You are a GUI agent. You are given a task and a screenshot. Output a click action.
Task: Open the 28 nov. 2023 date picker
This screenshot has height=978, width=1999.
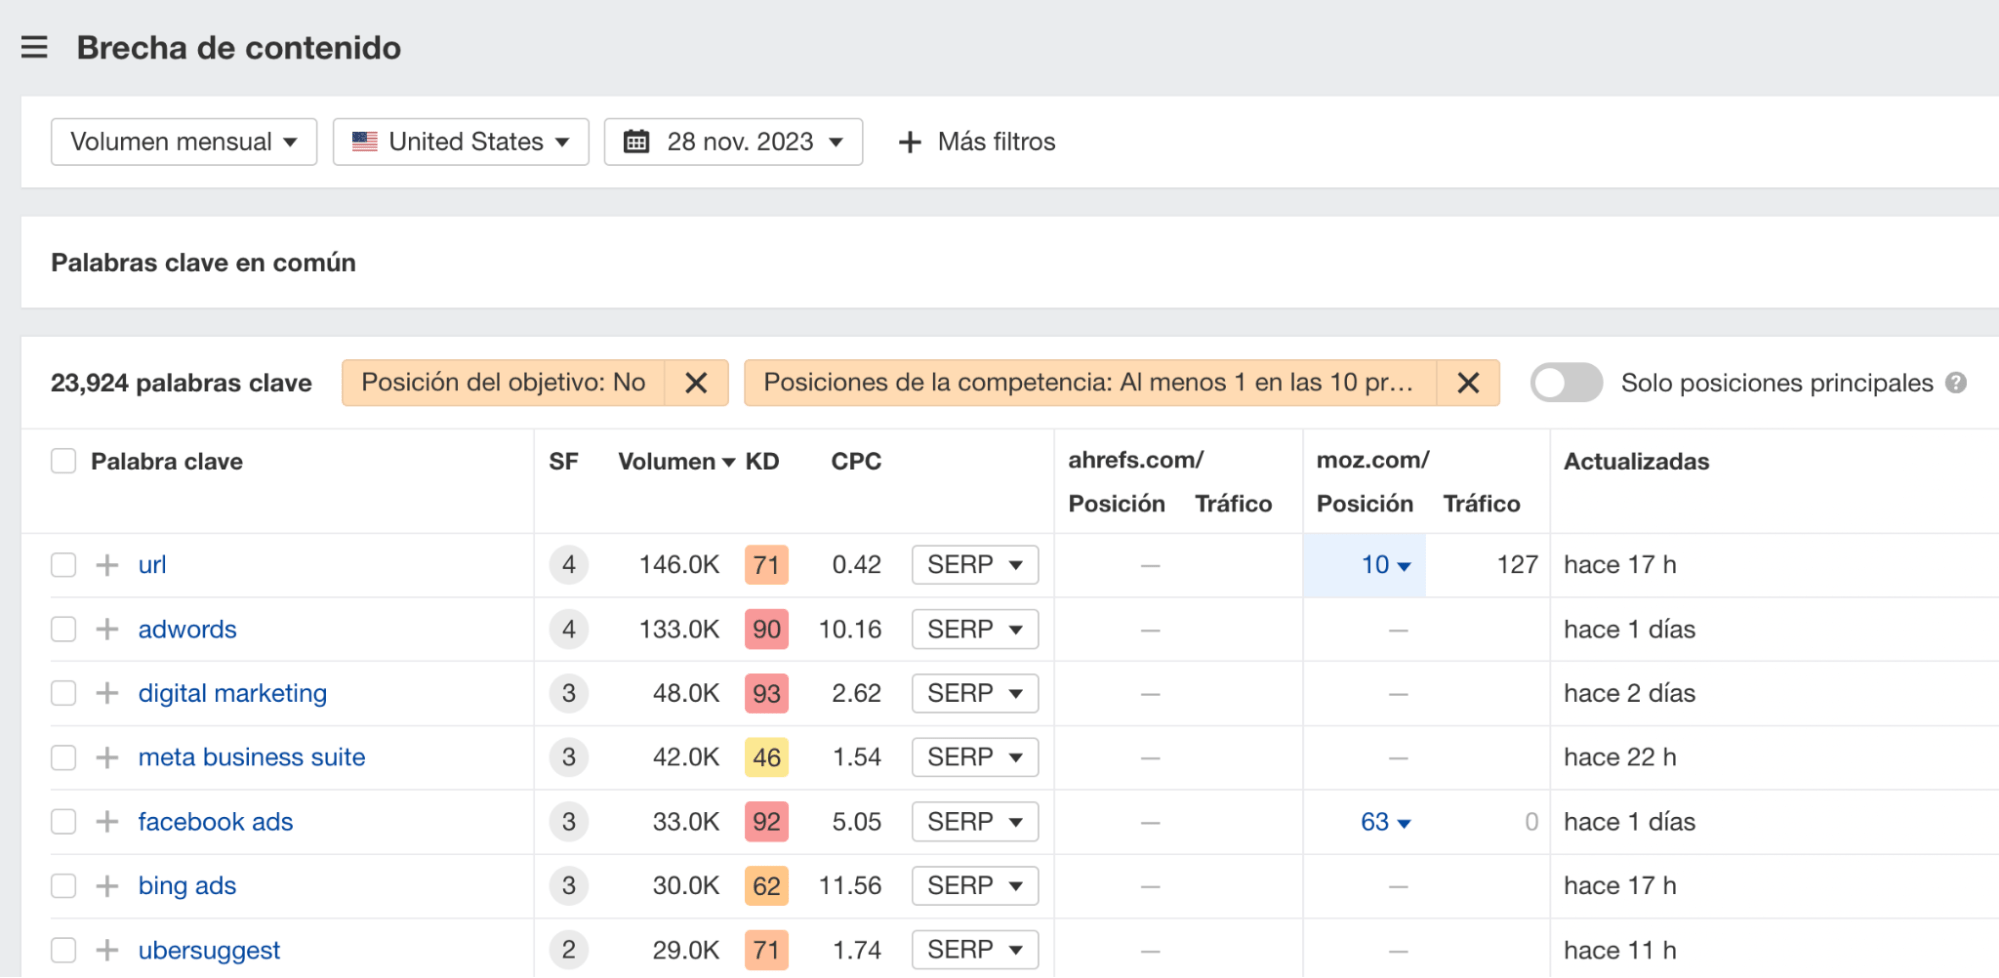pyautogui.click(x=733, y=141)
